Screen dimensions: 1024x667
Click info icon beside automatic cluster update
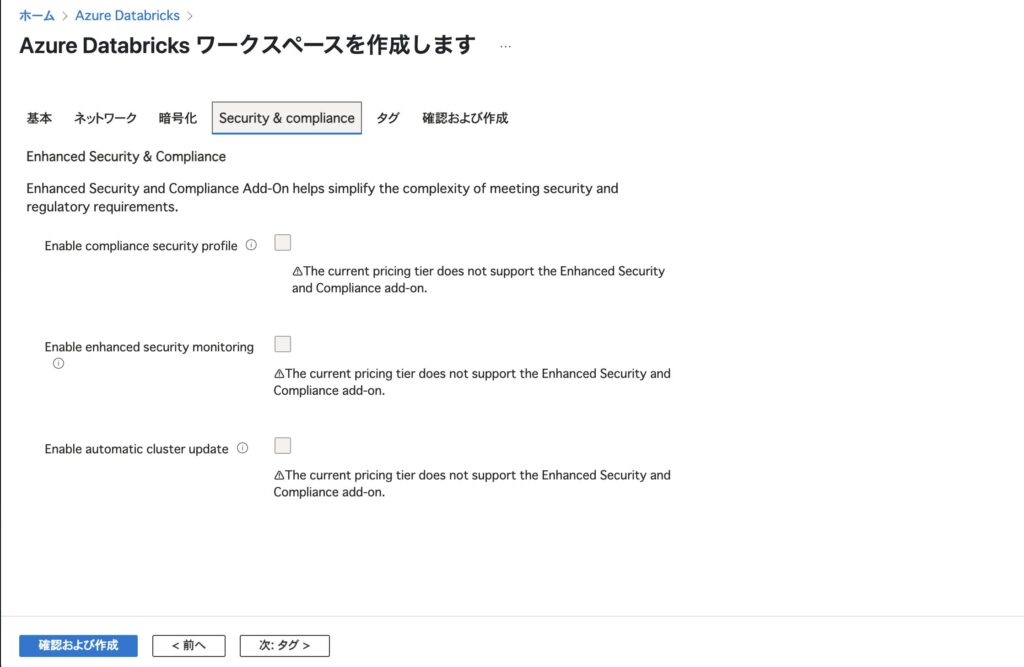pos(242,448)
